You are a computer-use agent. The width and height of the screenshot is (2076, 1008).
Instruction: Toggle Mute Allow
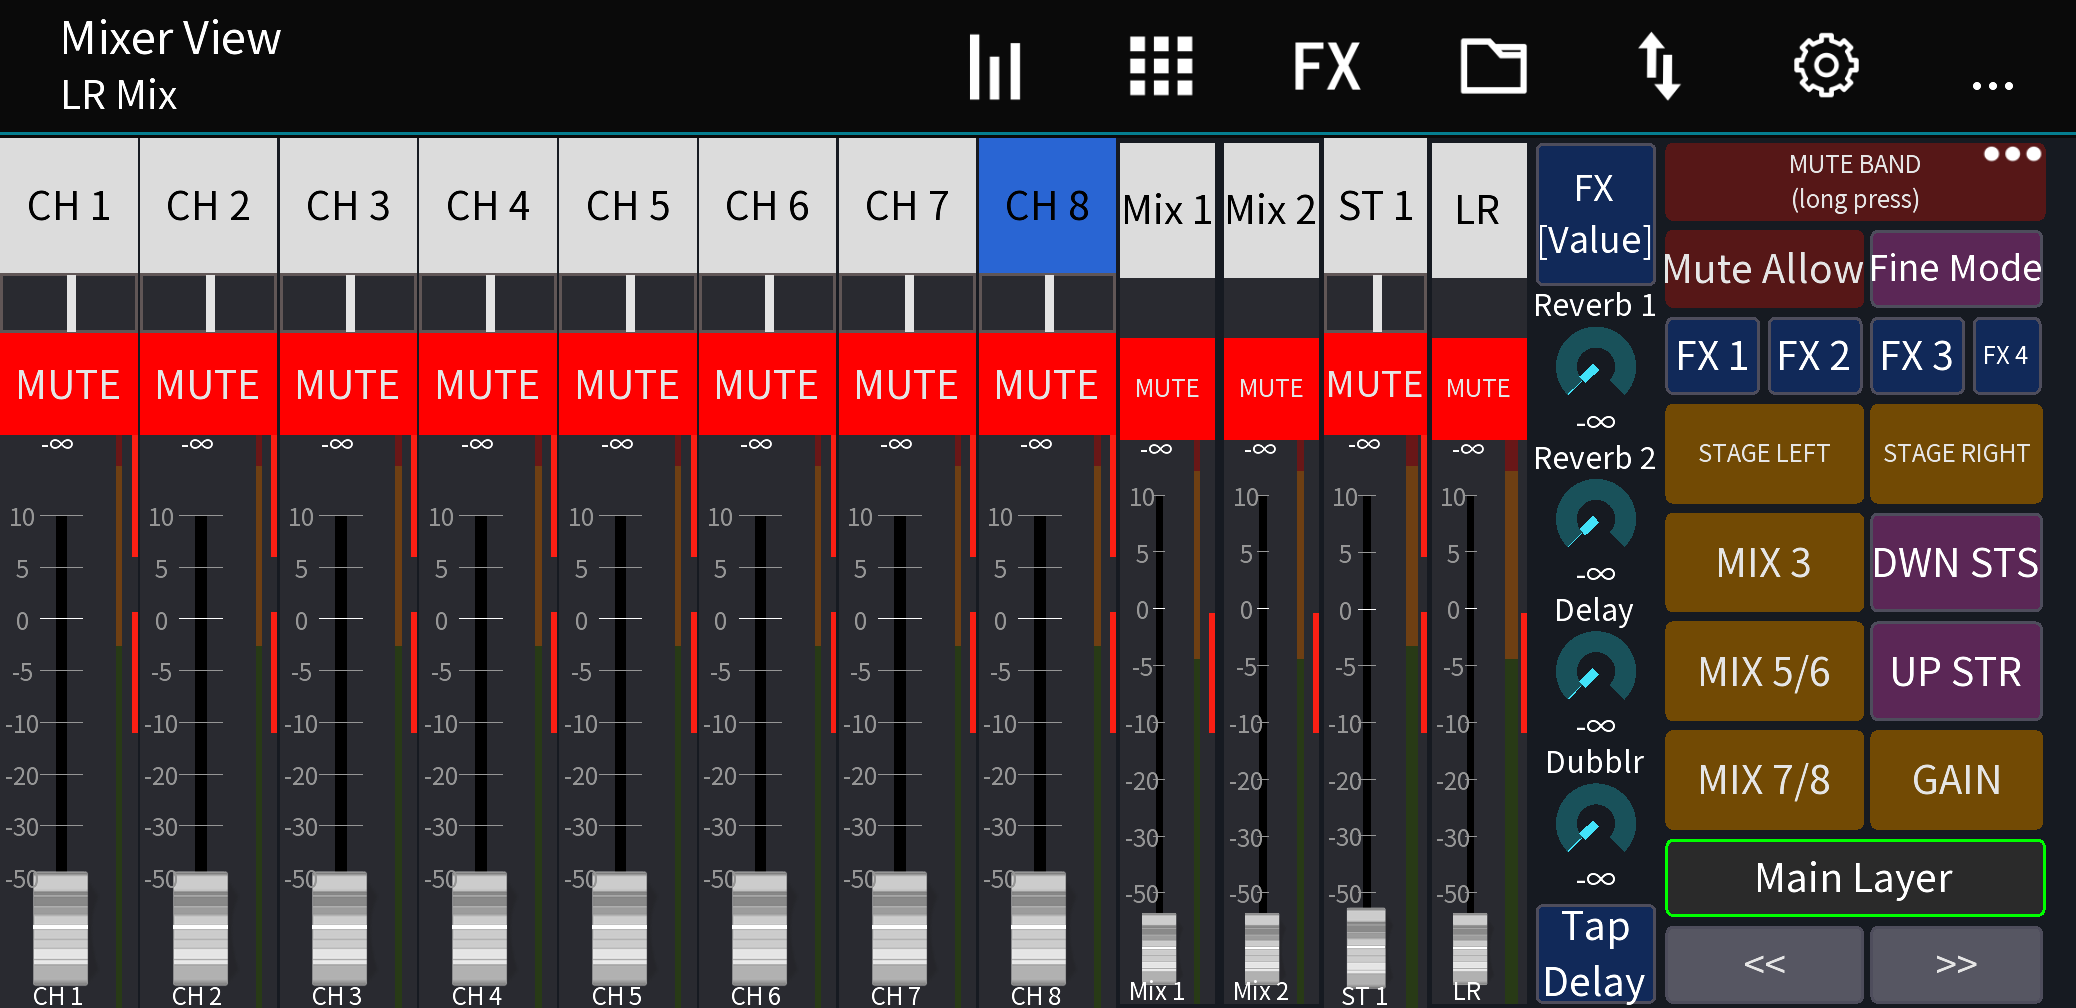[x=1763, y=269]
